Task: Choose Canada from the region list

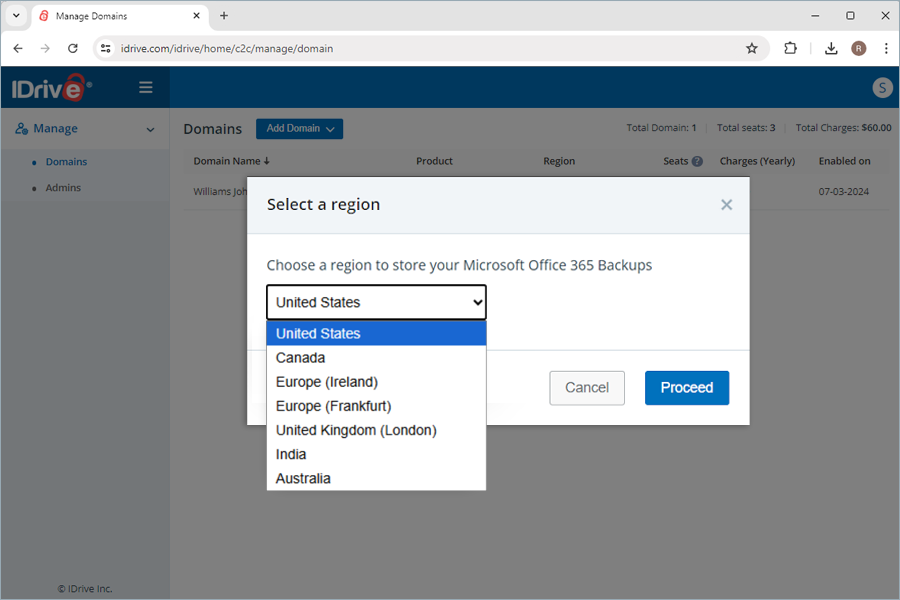Action: click(x=301, y=358)
